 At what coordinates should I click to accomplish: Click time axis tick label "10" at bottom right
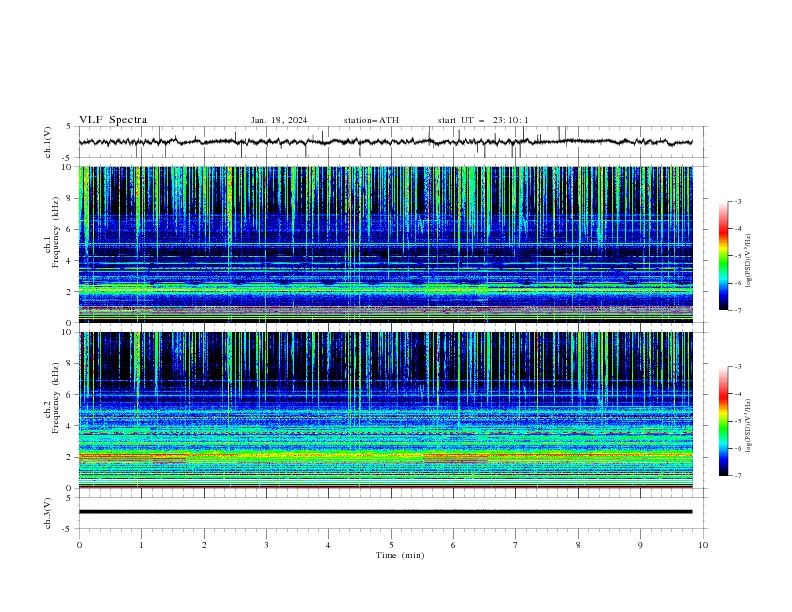pyautogui.click(x=703, y=545)
